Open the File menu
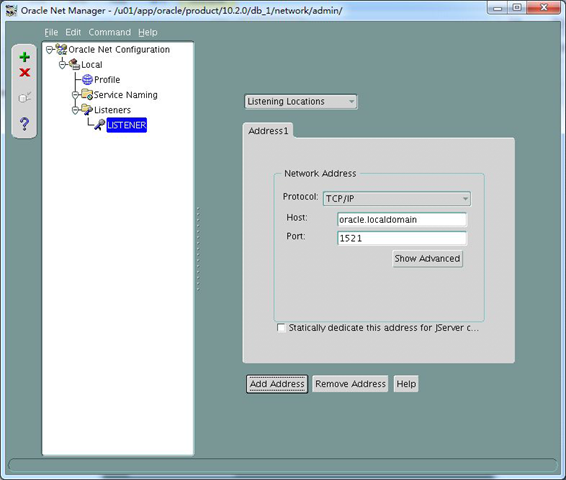This screenshot has height=480, width=566. tap(51, 32)
